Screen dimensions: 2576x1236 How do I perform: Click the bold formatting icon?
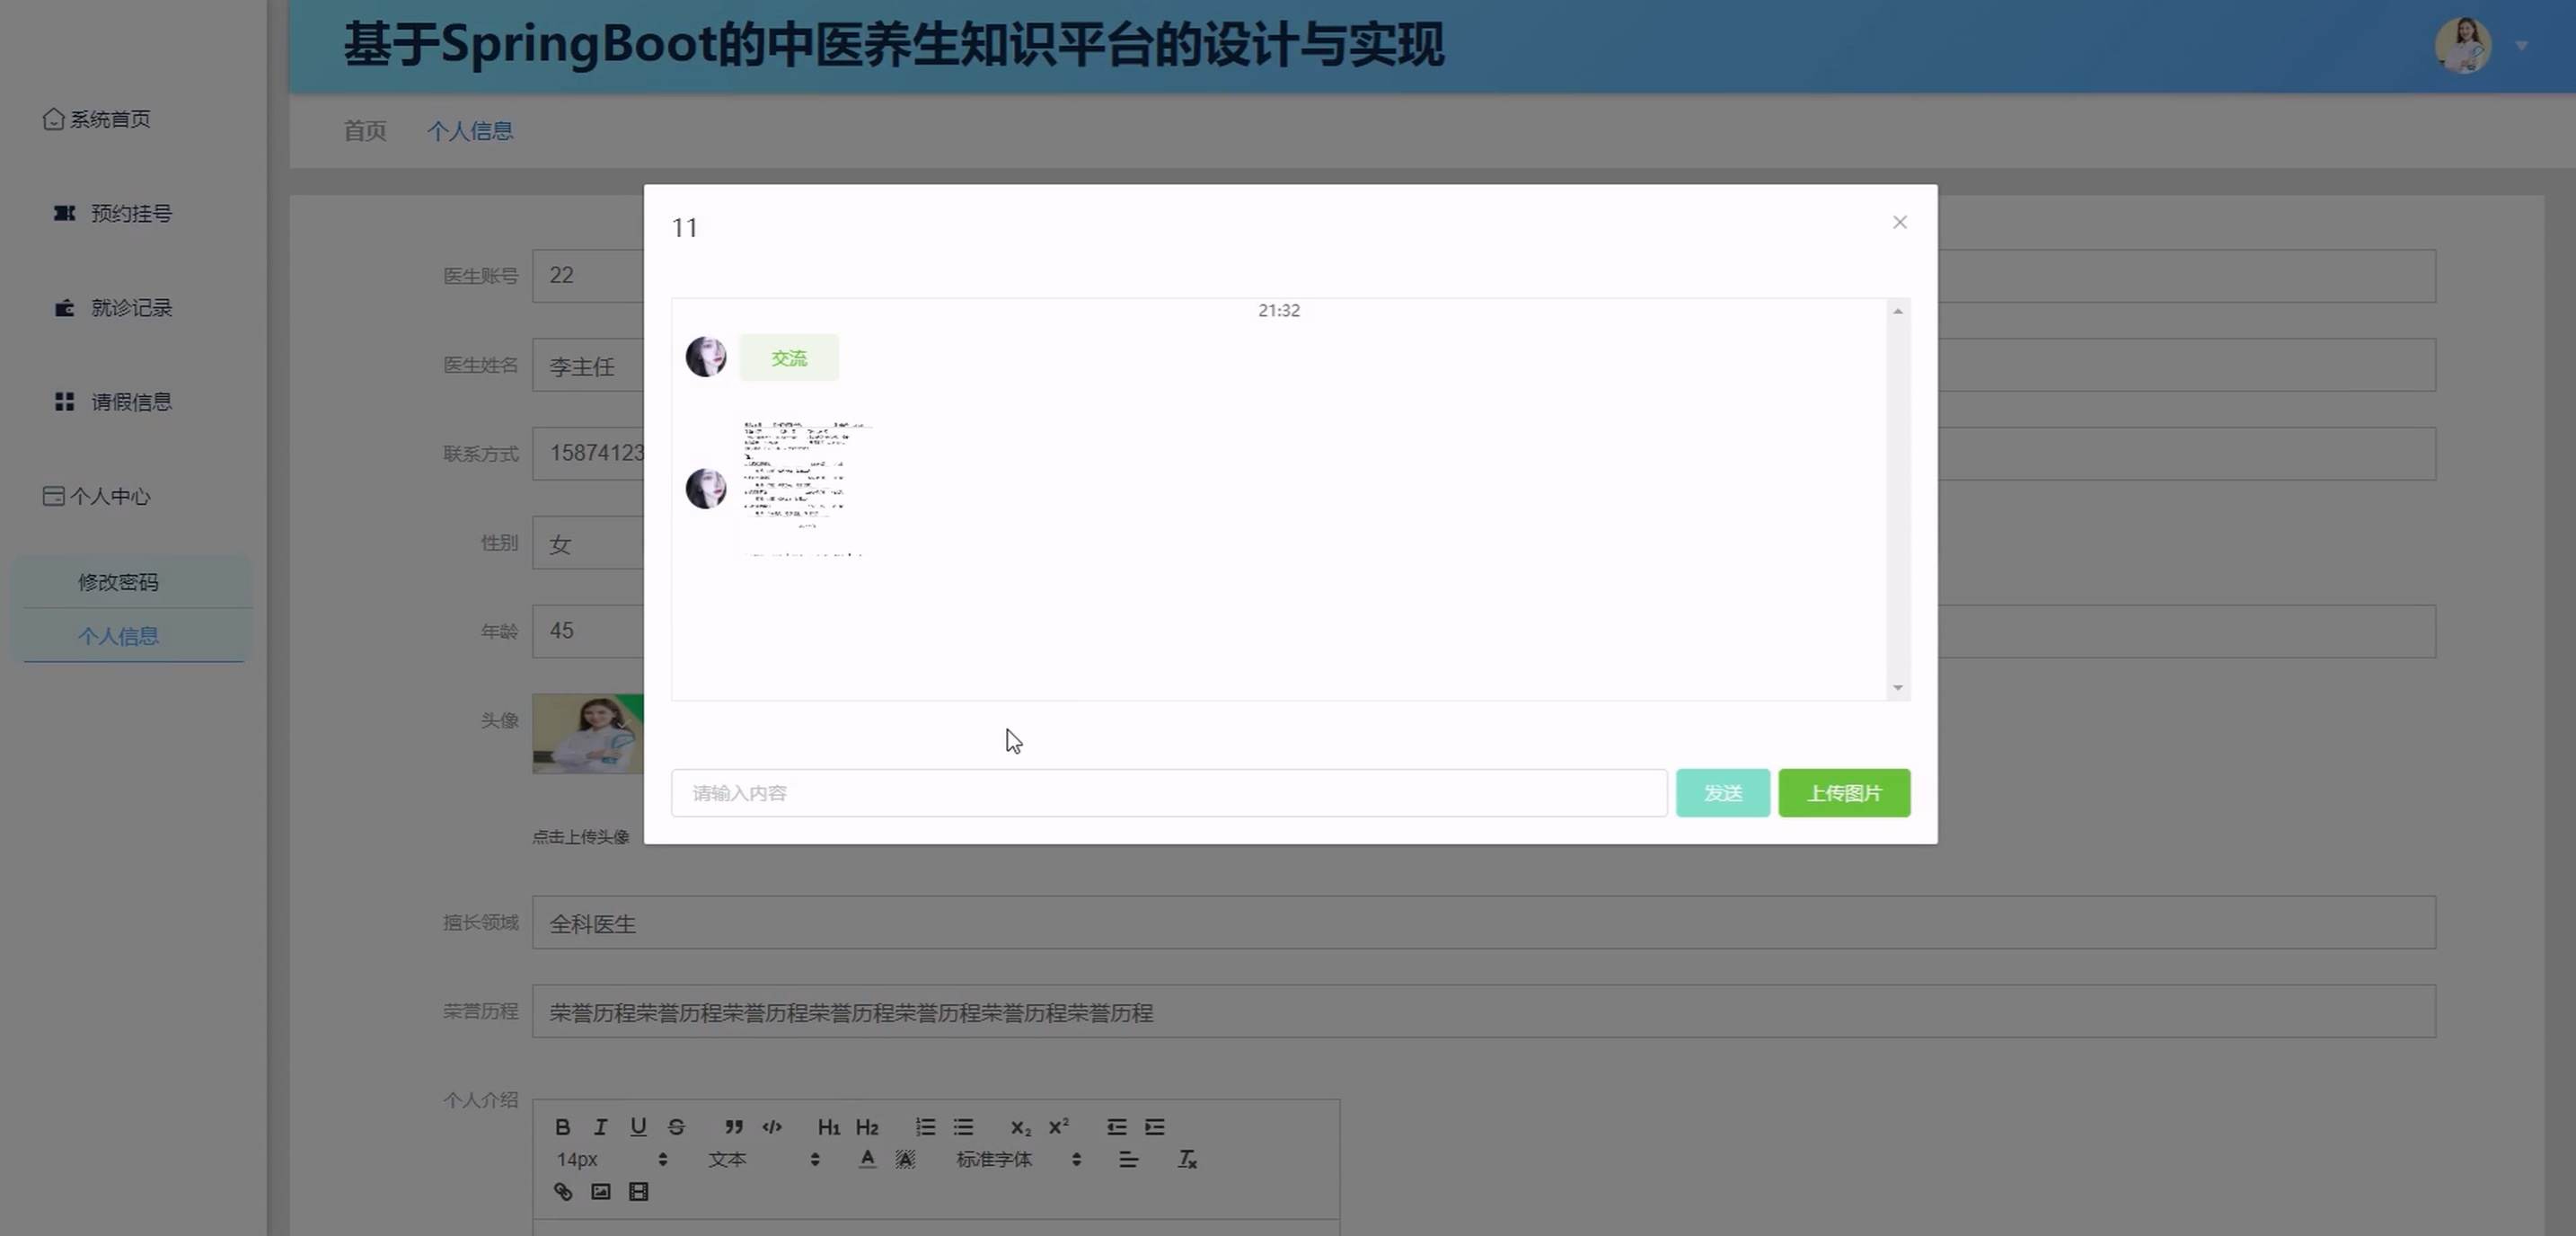563,1127
